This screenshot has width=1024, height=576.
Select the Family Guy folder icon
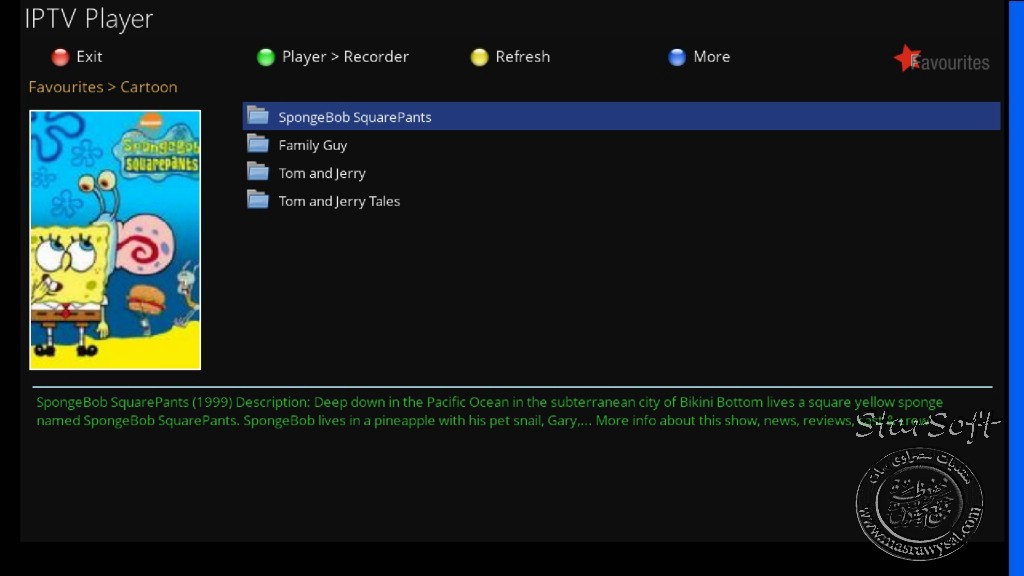(258, 144)
